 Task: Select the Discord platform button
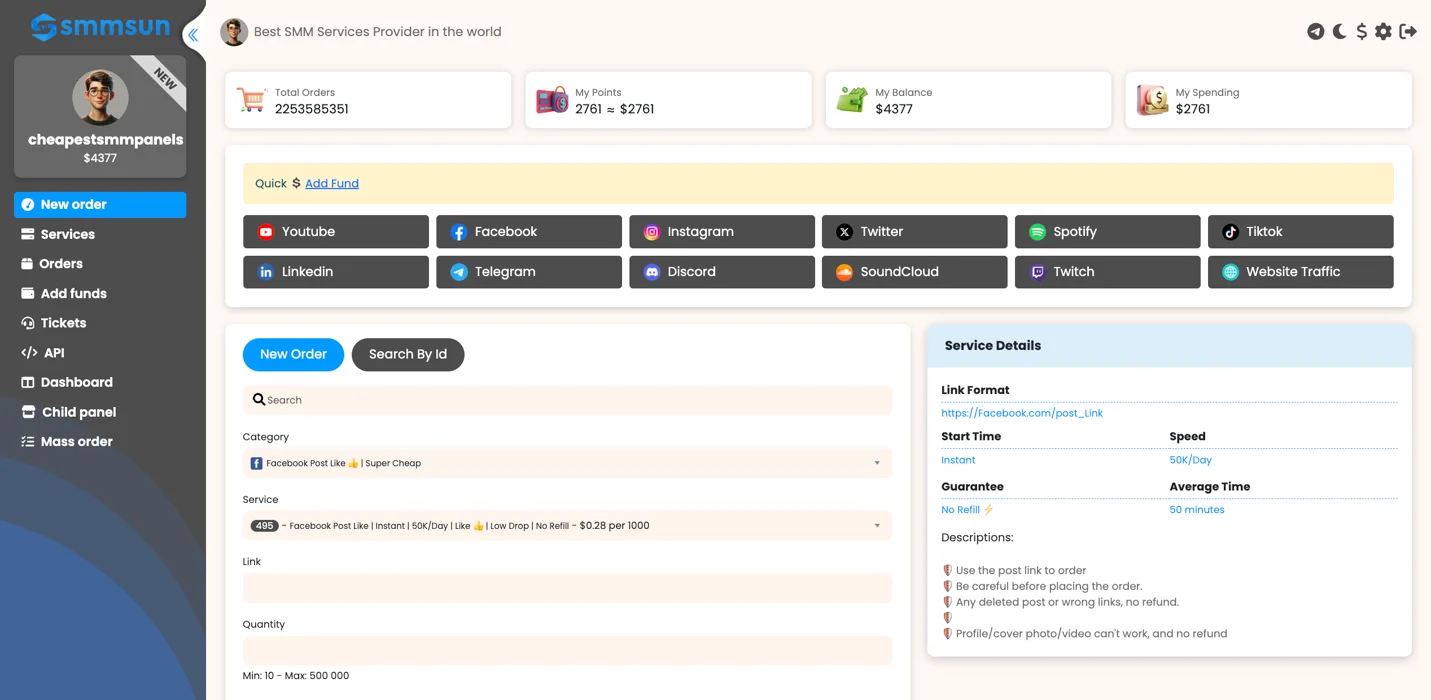click(722, 272)
